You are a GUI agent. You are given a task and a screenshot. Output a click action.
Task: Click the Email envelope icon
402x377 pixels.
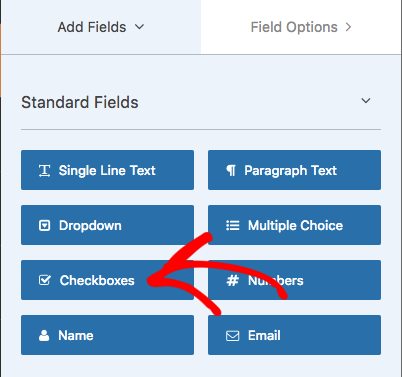click(x=232, y=336)
